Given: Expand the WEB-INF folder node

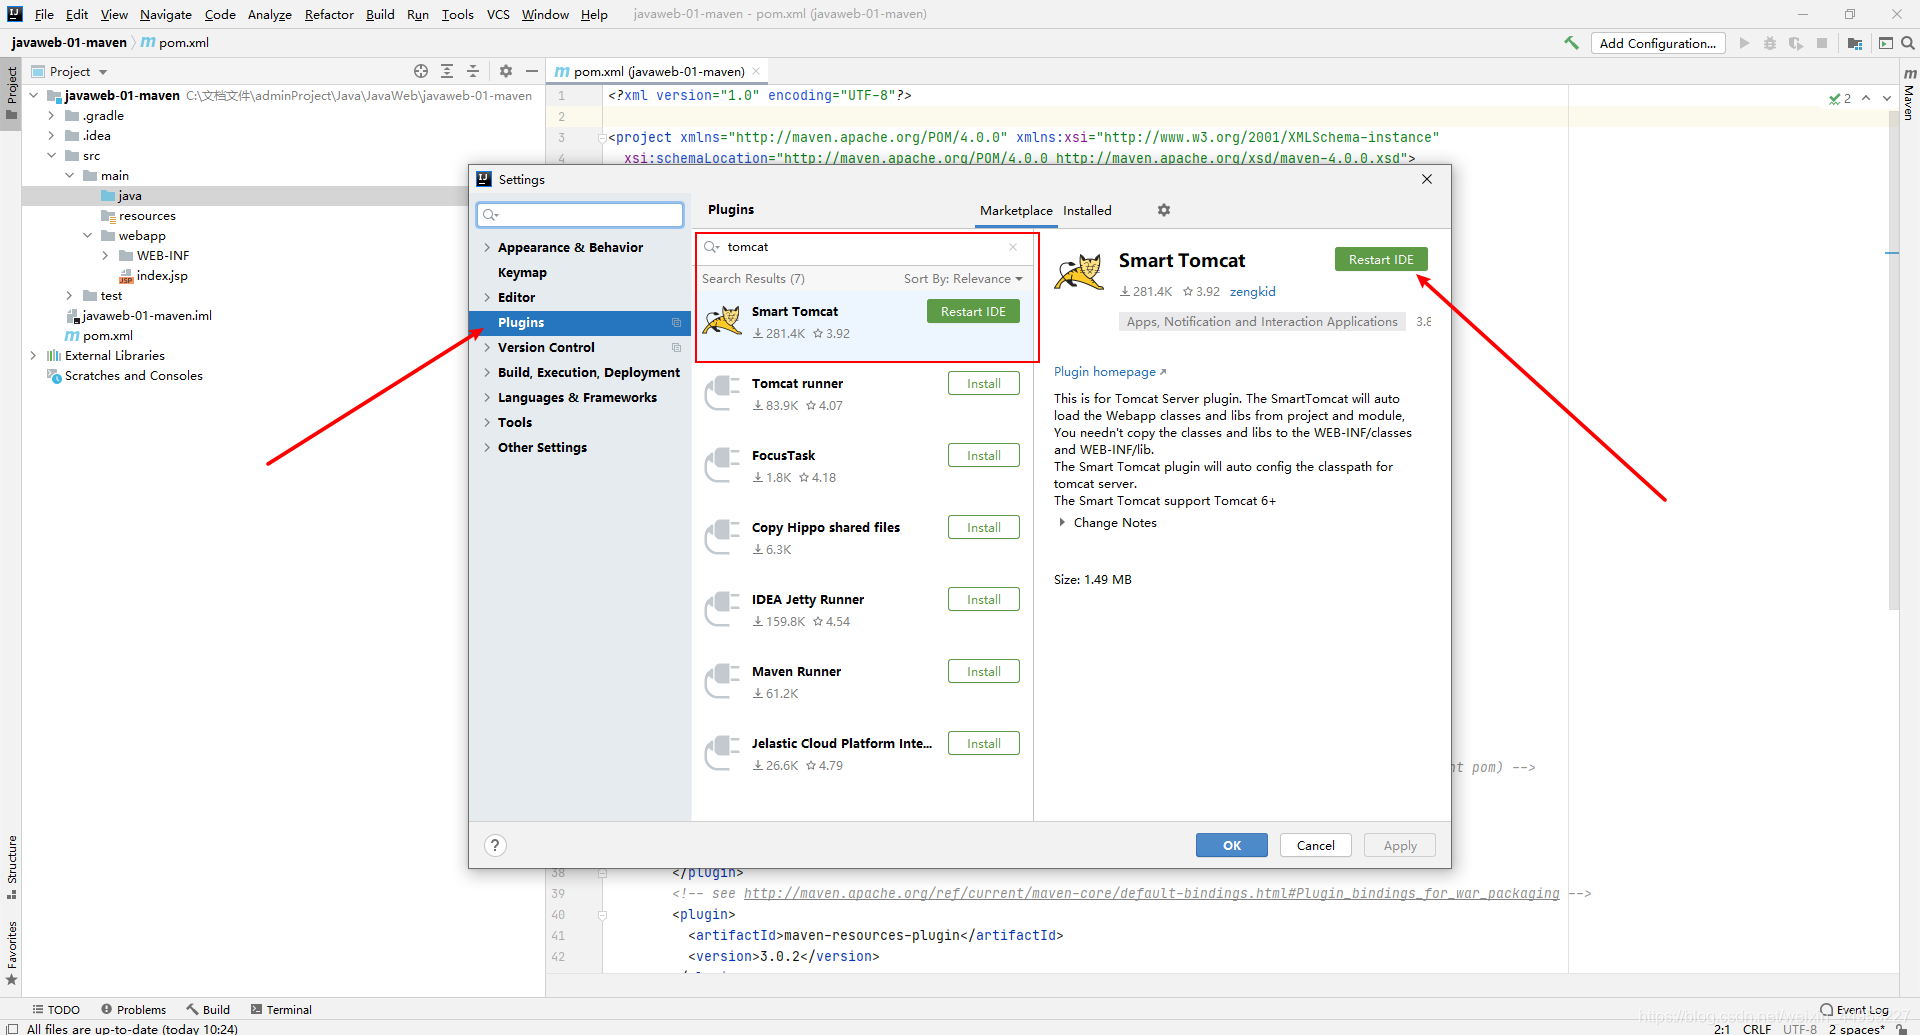Looking at the screenshot, I should 105,255.
